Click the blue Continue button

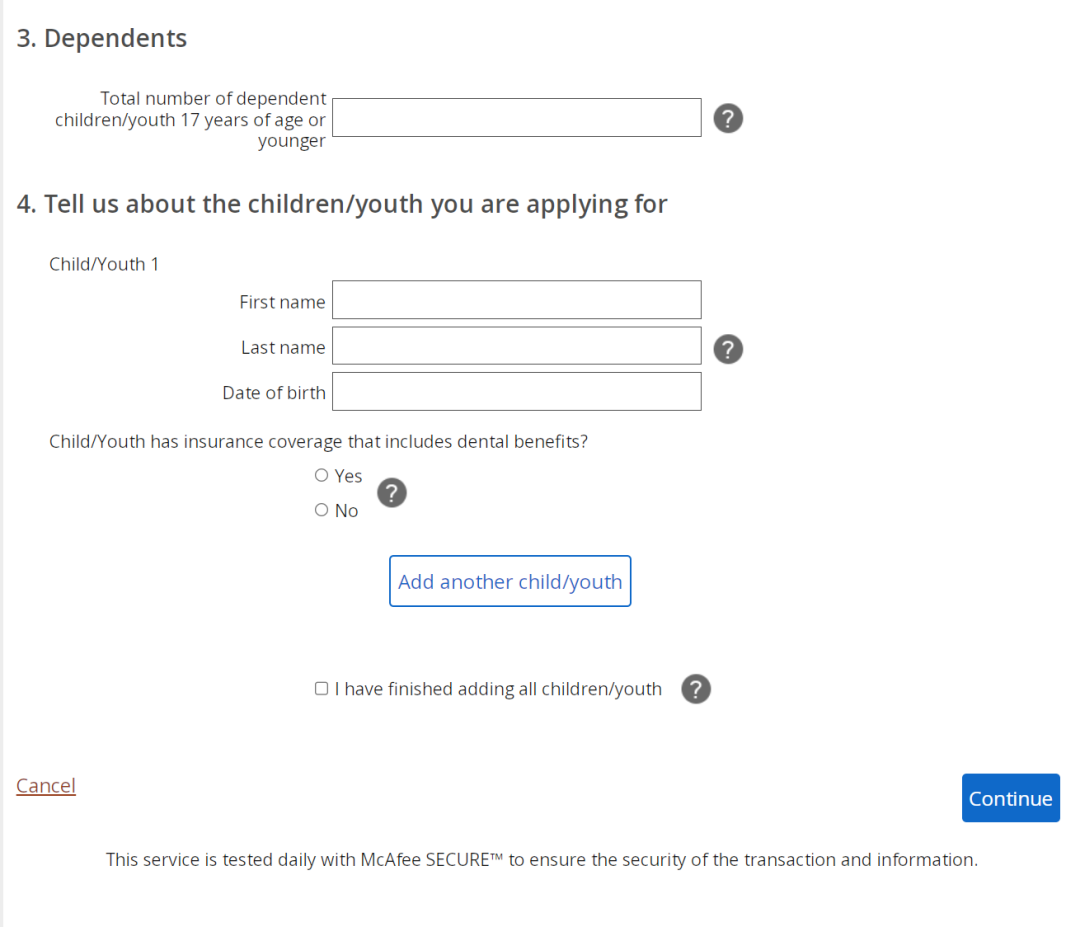point(1010,798)
